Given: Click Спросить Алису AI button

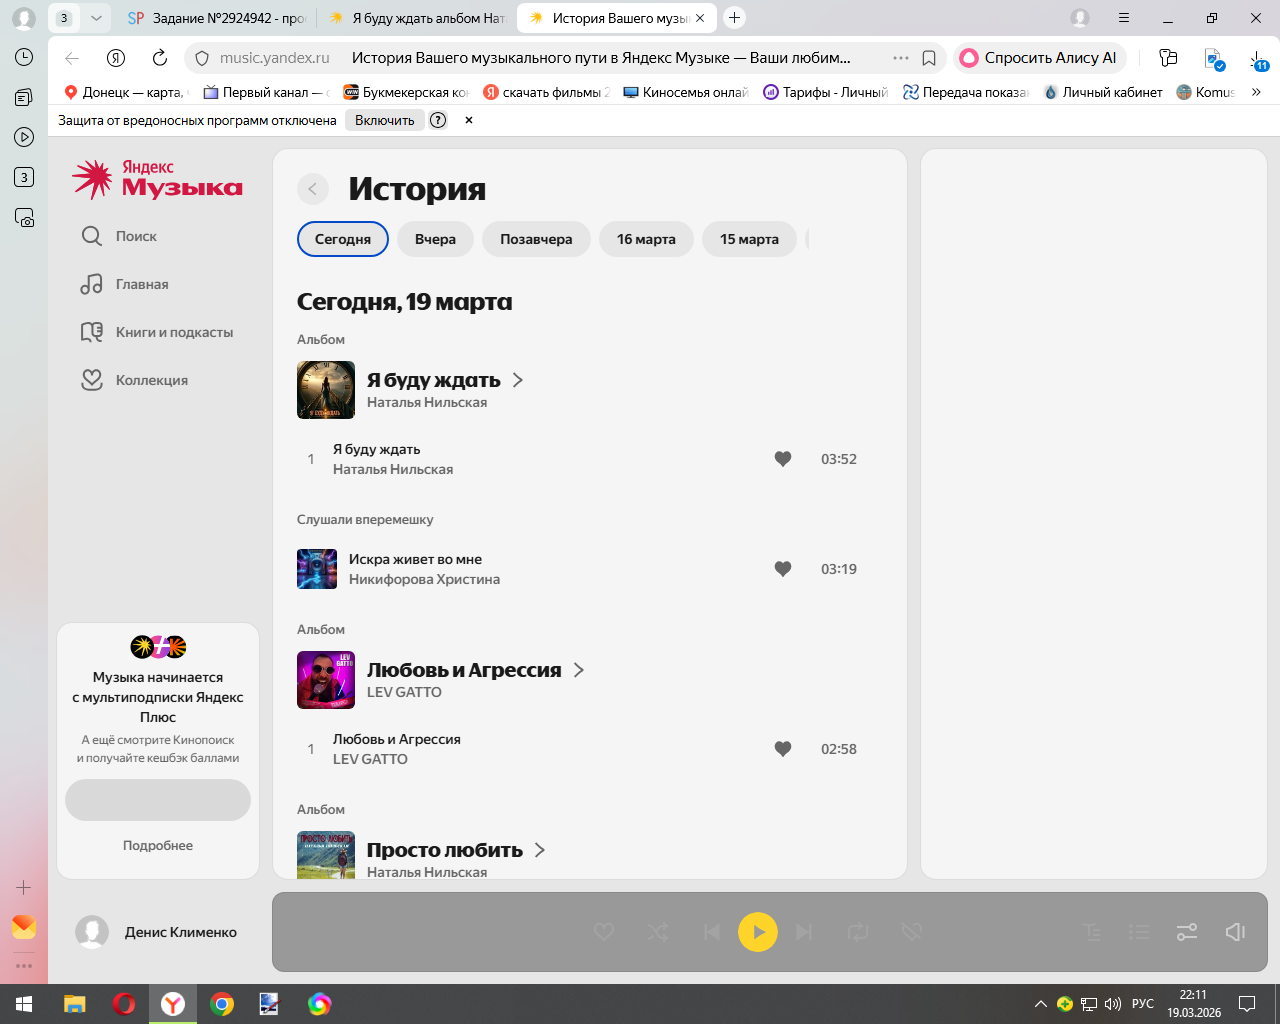Looking at the screenshot, I should pos(1039,58).
